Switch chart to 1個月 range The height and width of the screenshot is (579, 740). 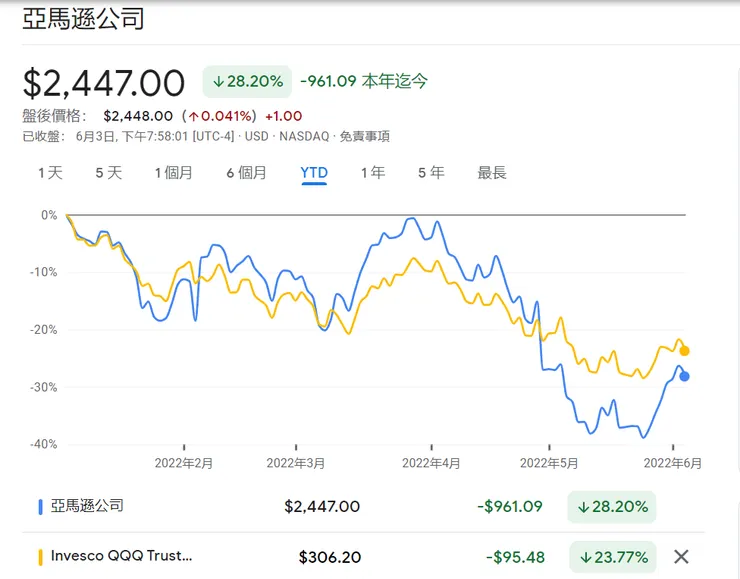[174, 173]
